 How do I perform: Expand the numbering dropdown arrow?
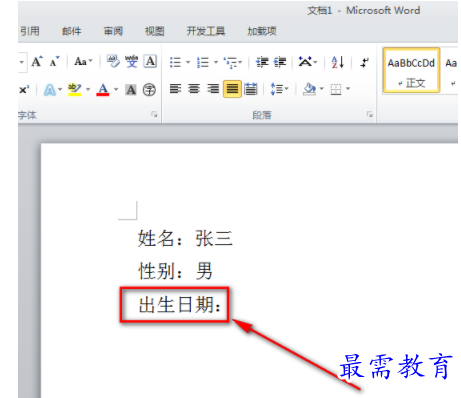pos(216,62)
